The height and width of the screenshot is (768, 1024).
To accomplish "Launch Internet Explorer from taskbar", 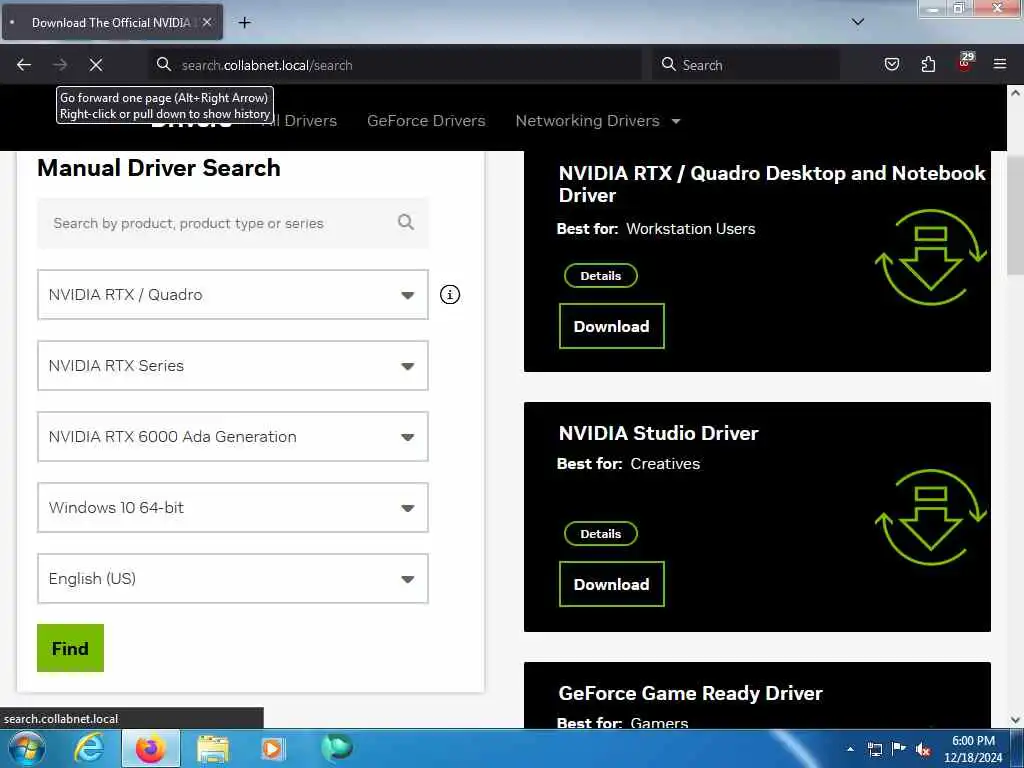I will pos(89,748).
